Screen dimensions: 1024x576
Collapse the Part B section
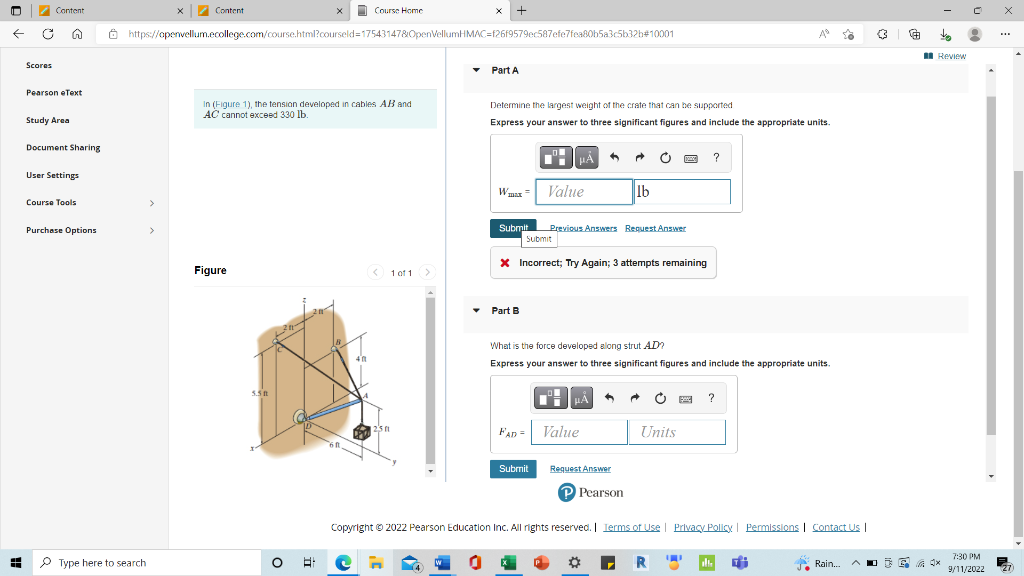(476, 310)
